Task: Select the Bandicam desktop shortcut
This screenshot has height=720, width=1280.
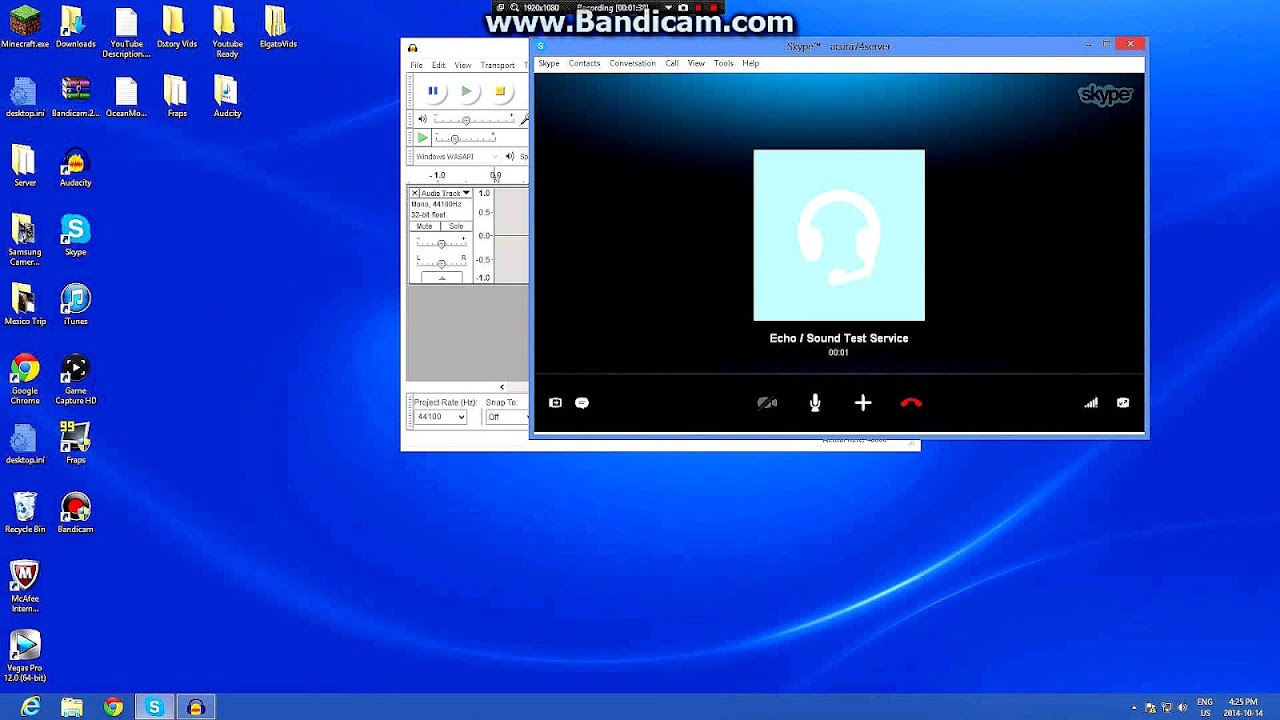Action: click(x=75, y=513)
